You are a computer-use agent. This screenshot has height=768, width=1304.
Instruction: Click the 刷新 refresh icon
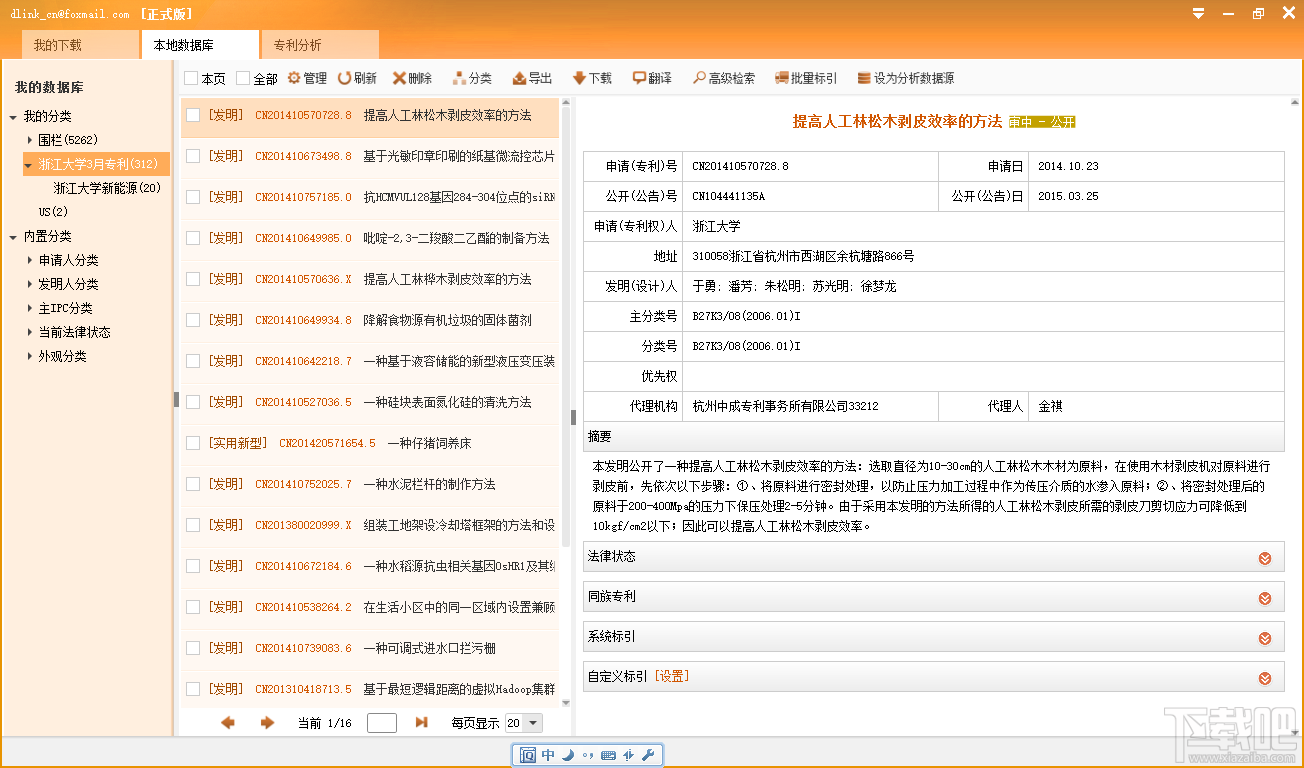tap(344, 78)
